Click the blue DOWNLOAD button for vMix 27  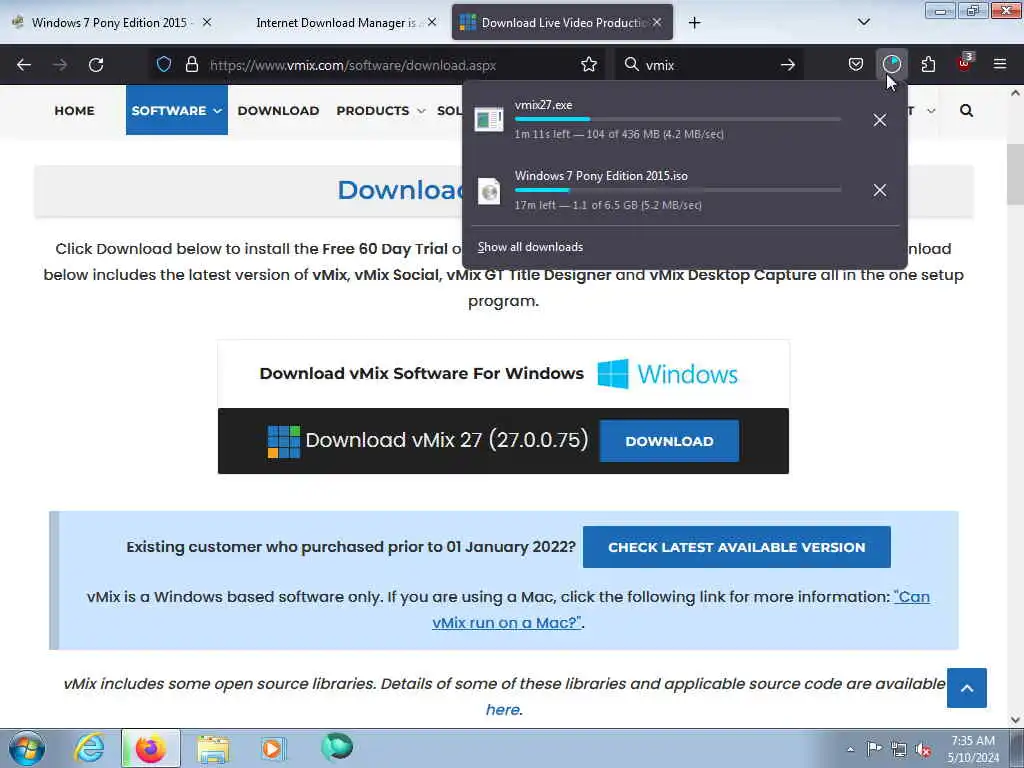(x=669, y=441)
